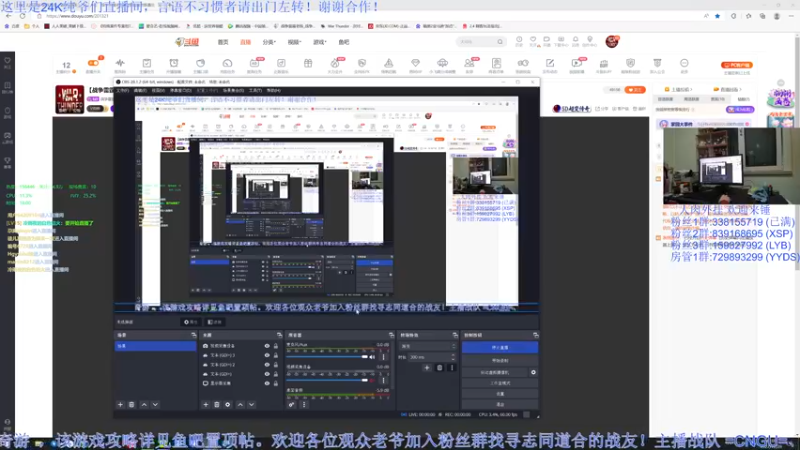
Task: Select 文本(GDI+) source row in Sources list
Action: 240,374
